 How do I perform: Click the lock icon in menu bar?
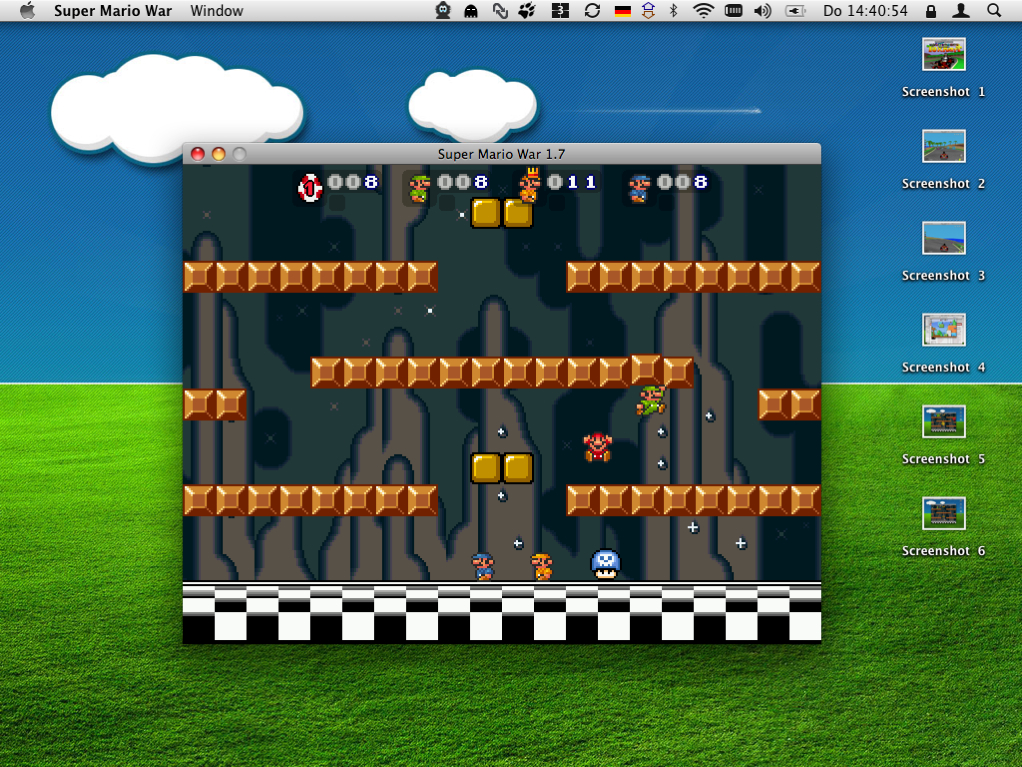[x=931, y=10]
